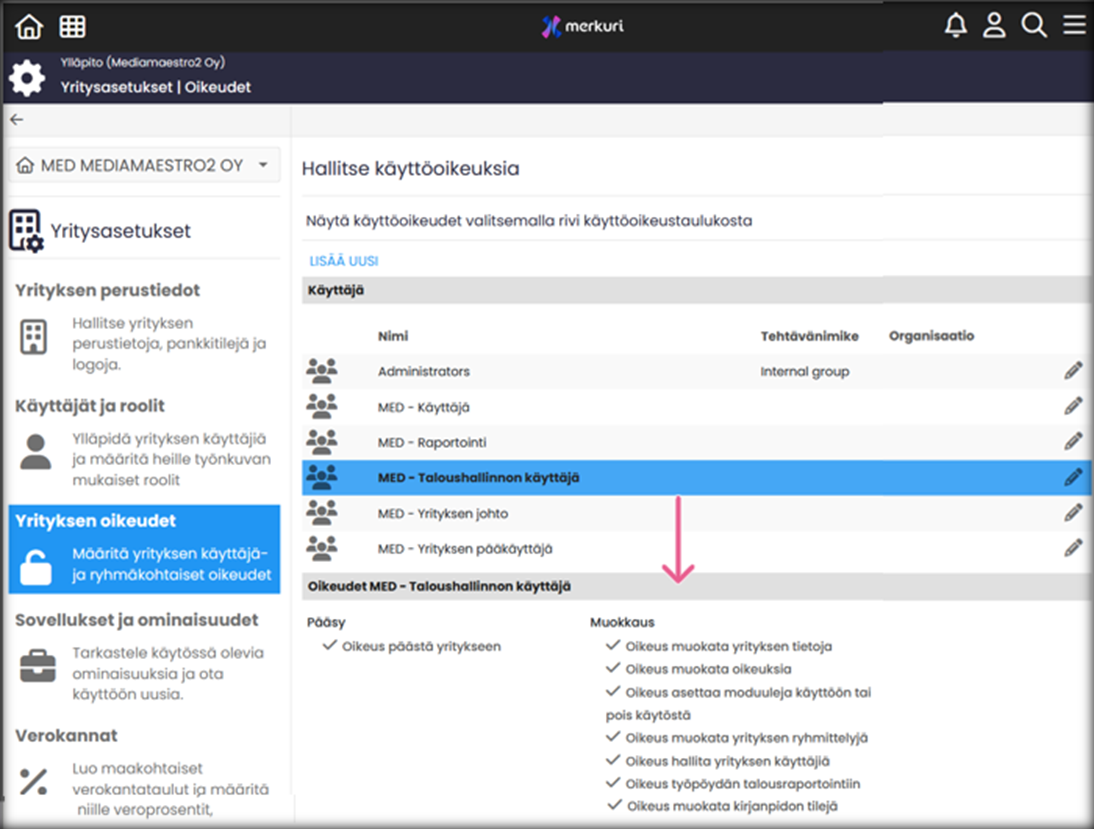
Task: Select Yrityksen perustiedot in sidebar
Action: 108,290
